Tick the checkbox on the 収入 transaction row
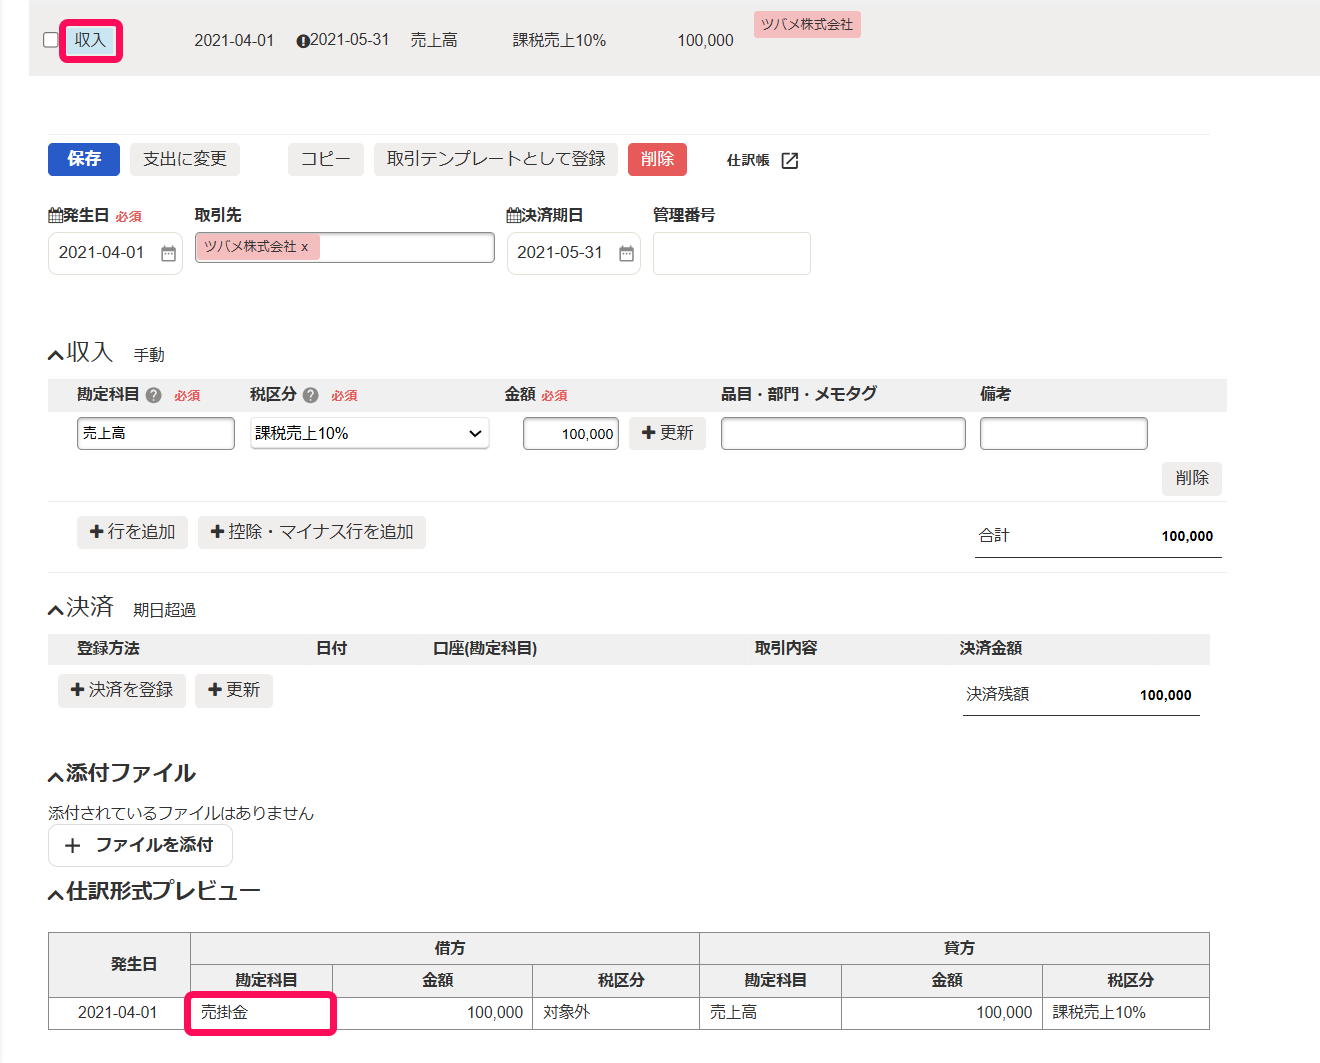 (x=51, y=40)
